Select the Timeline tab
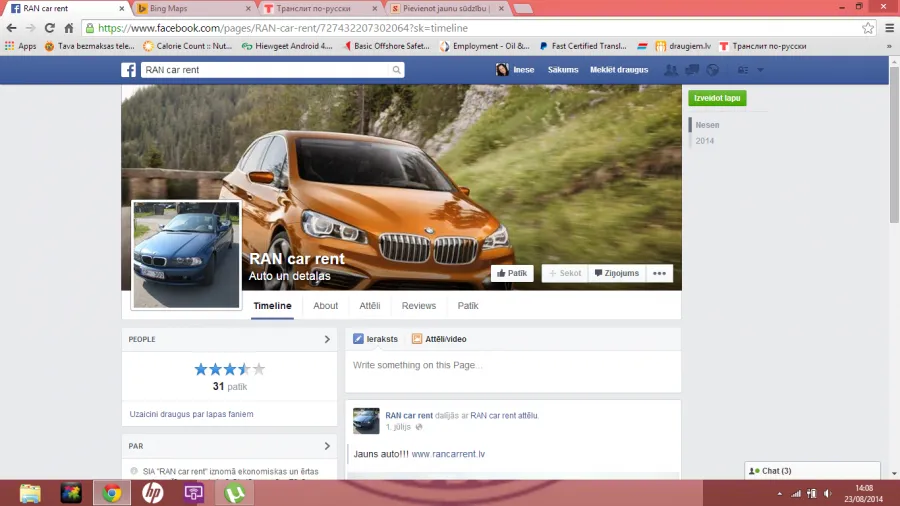Viewport: 900px width, 506px height. (272, 306)
